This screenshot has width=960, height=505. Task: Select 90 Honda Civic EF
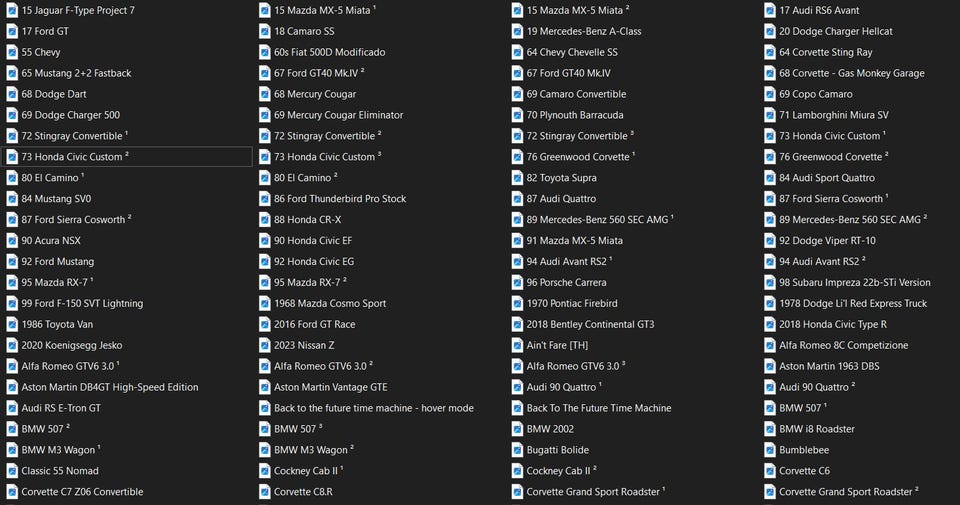point(313,241)
